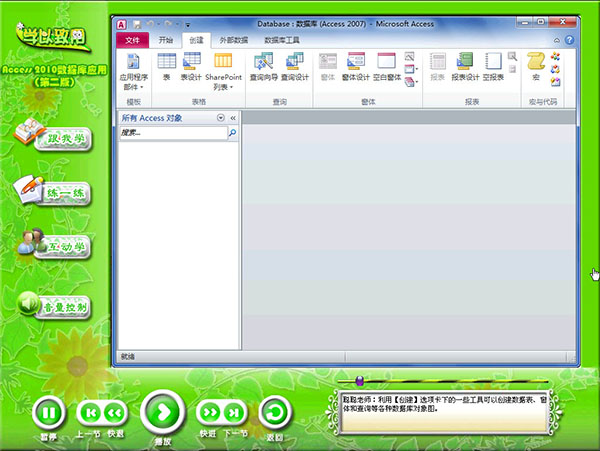Skip to next section with 下一节
Viewport: 600px width, 451px height.
pyautogui.click(x=233, y=412)
